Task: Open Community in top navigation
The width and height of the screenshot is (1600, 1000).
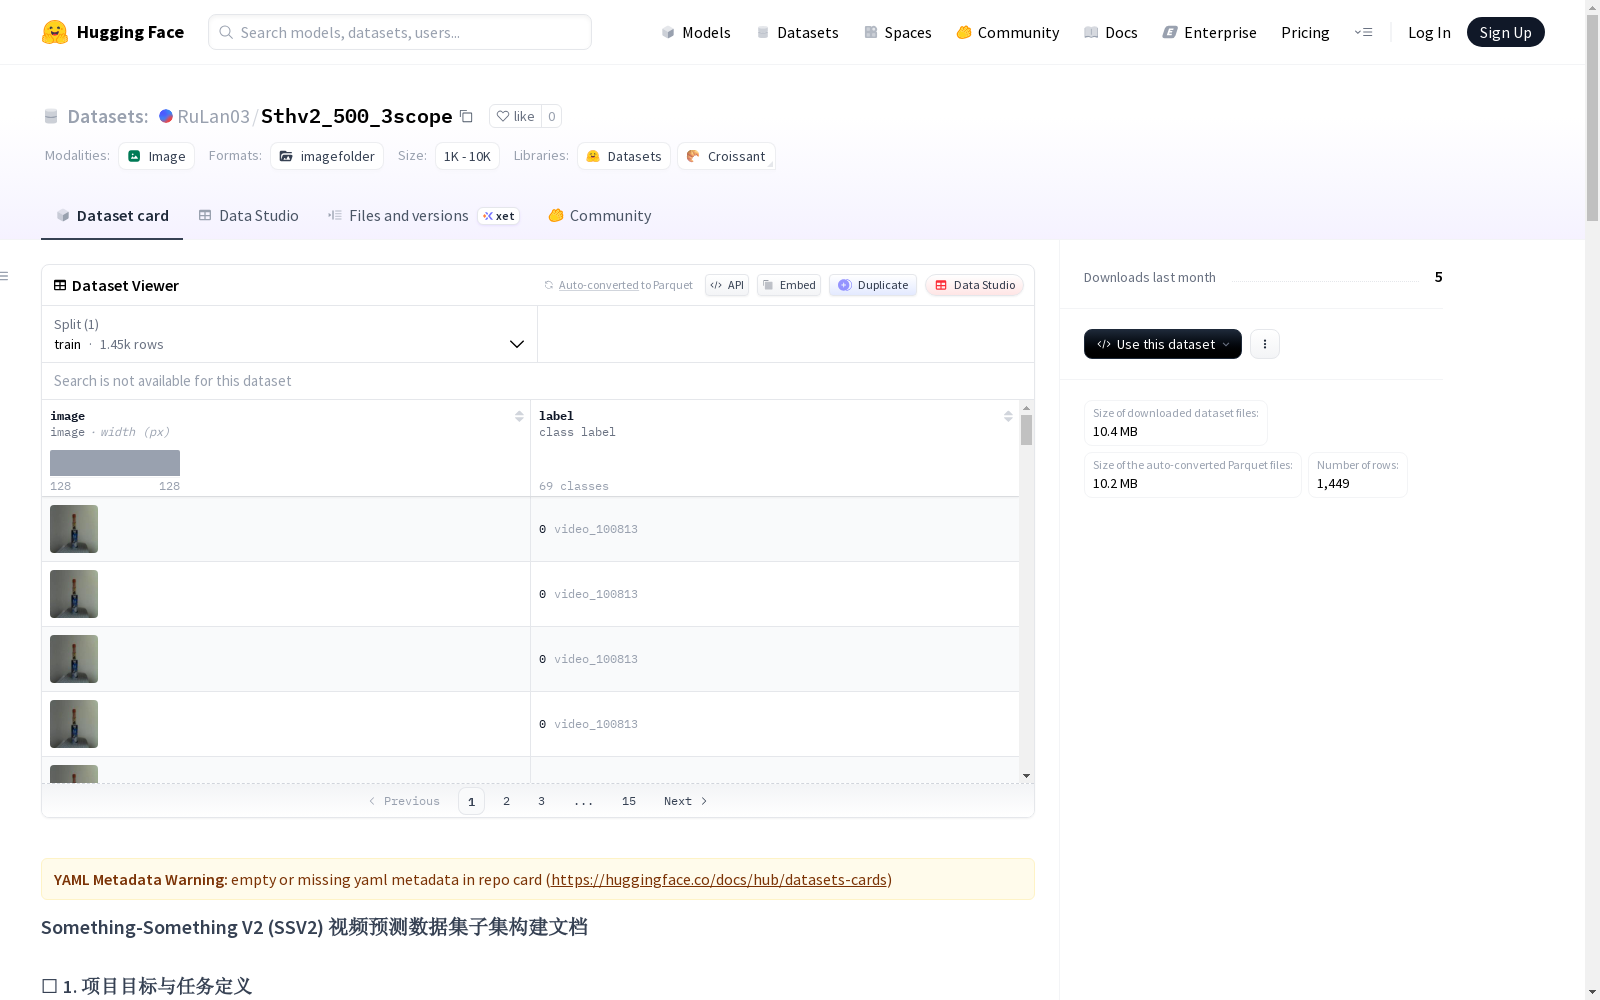Action: [1008, 32]
